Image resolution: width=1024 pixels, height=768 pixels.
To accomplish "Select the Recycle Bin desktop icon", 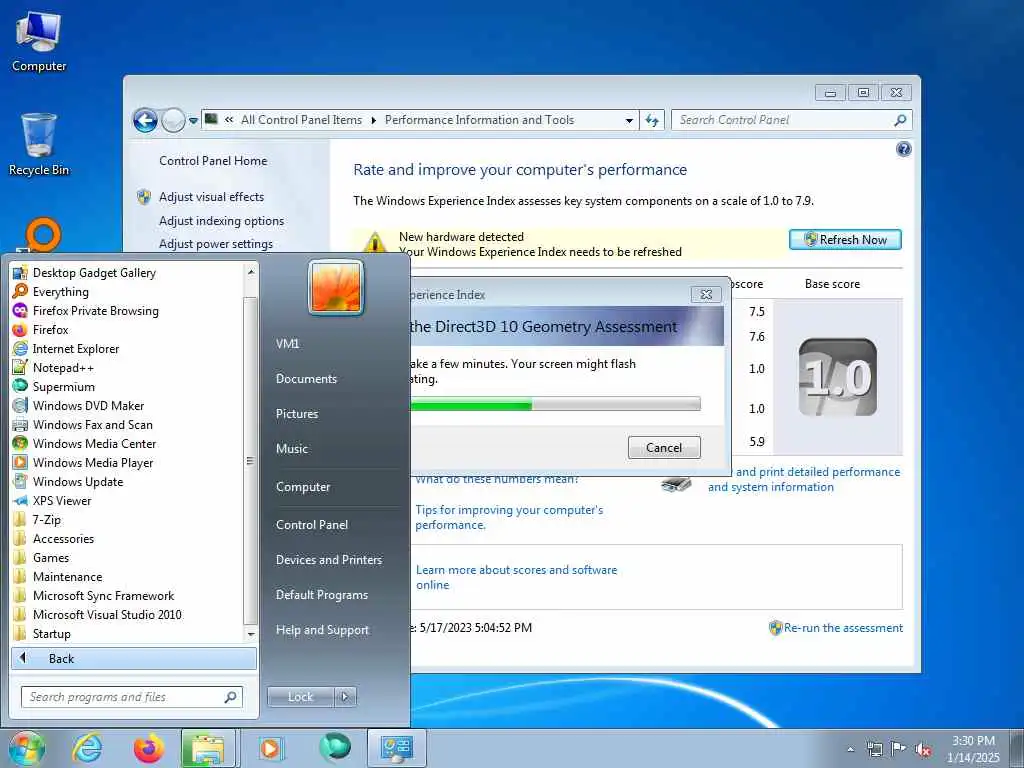I will pos(39,144).
